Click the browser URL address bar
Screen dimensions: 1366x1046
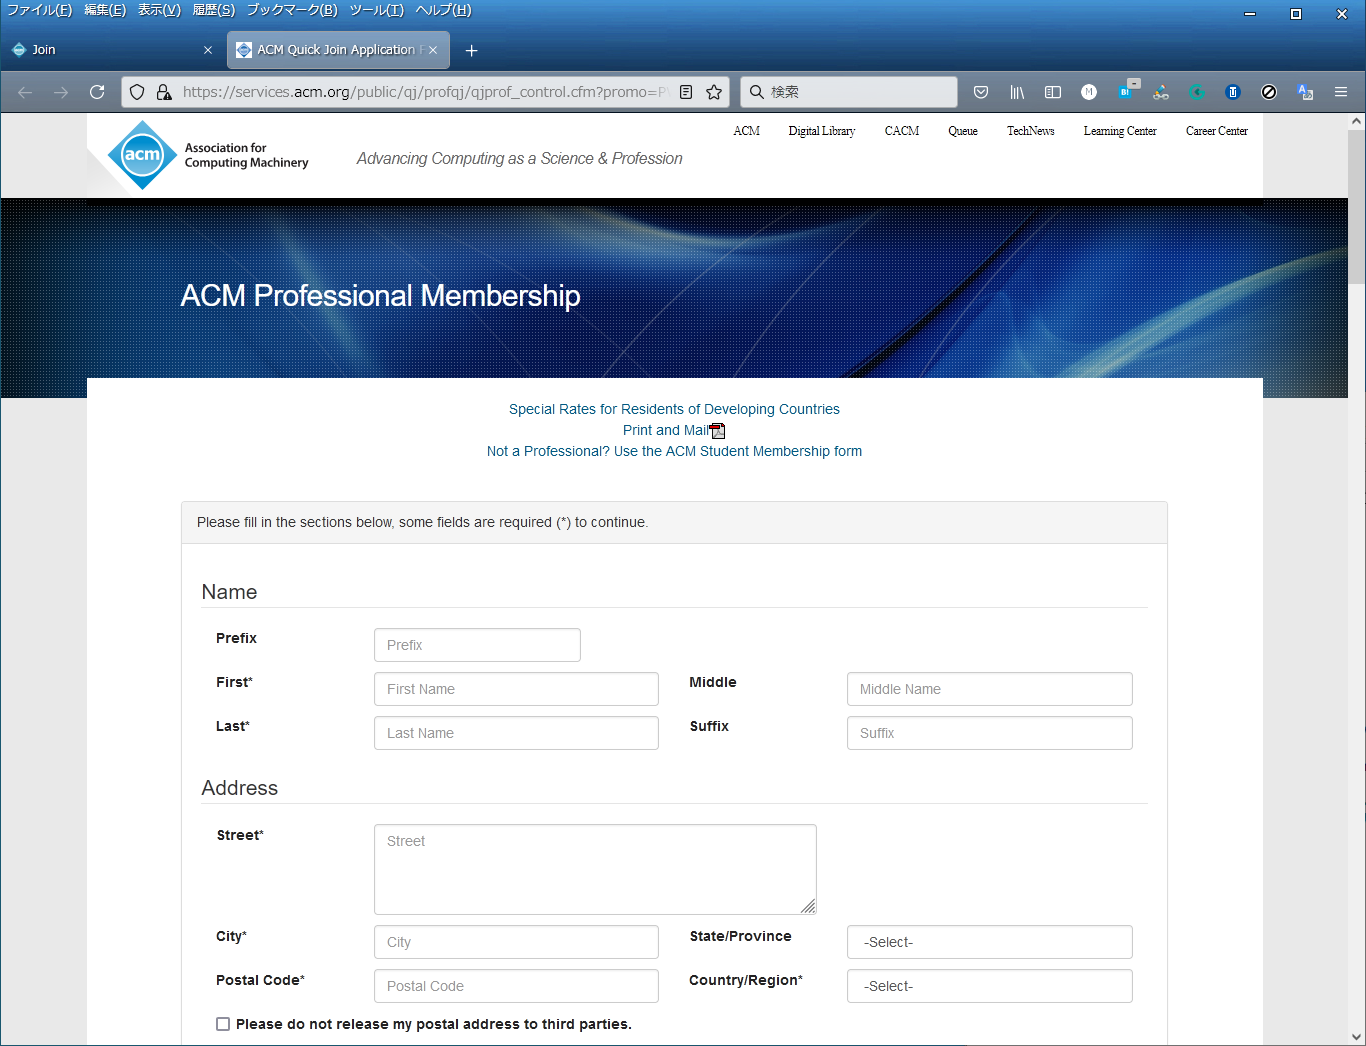(424, 92)
